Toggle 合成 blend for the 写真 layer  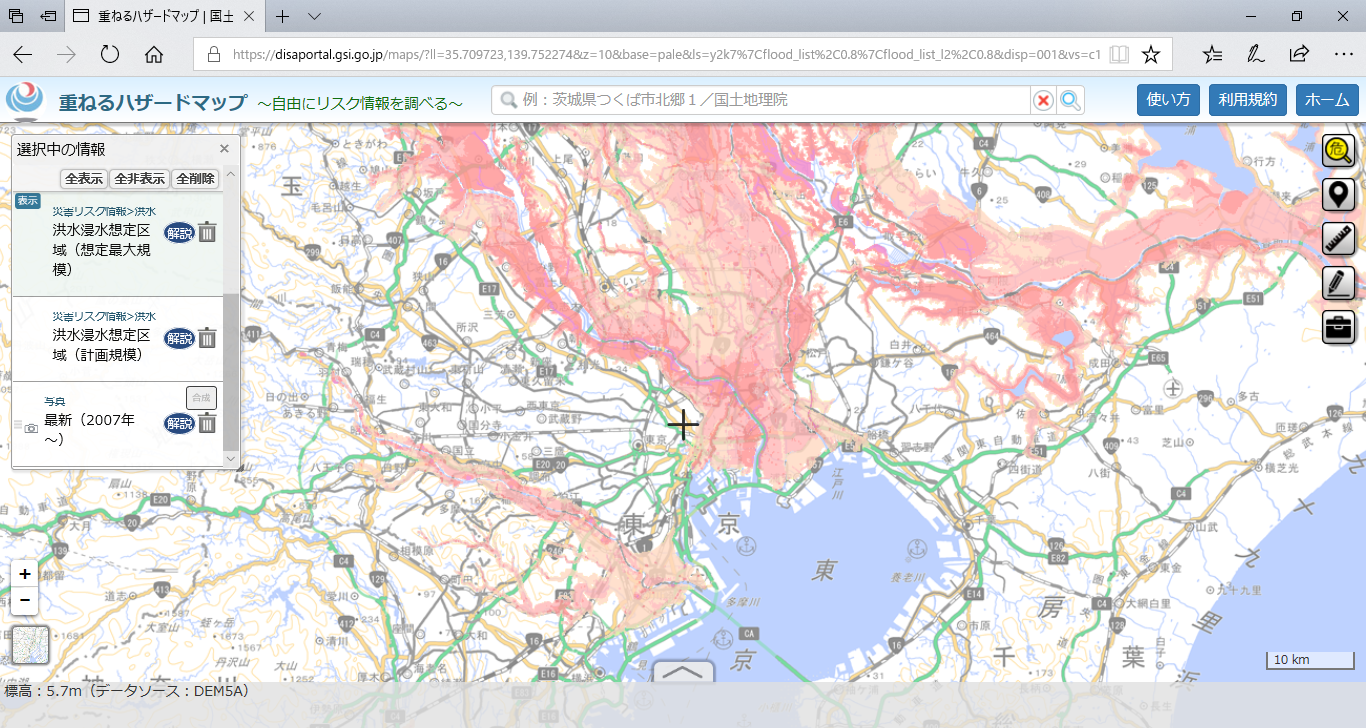point(201,397)
